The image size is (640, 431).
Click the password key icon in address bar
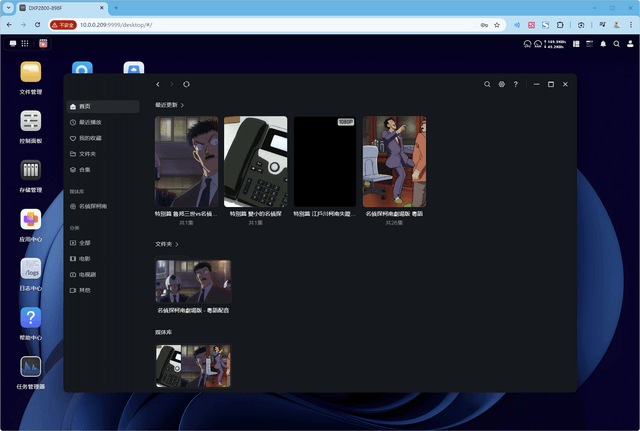click(x=484, y=25)
